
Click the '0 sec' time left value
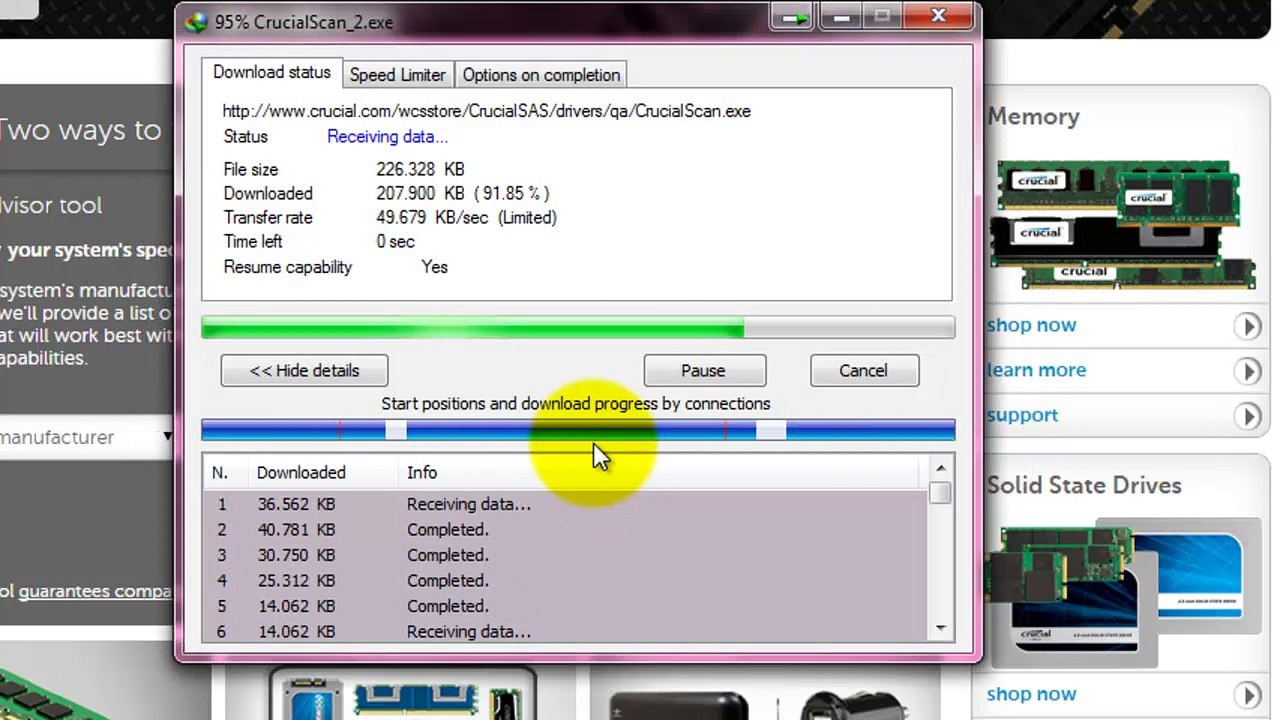click(395, 242)
